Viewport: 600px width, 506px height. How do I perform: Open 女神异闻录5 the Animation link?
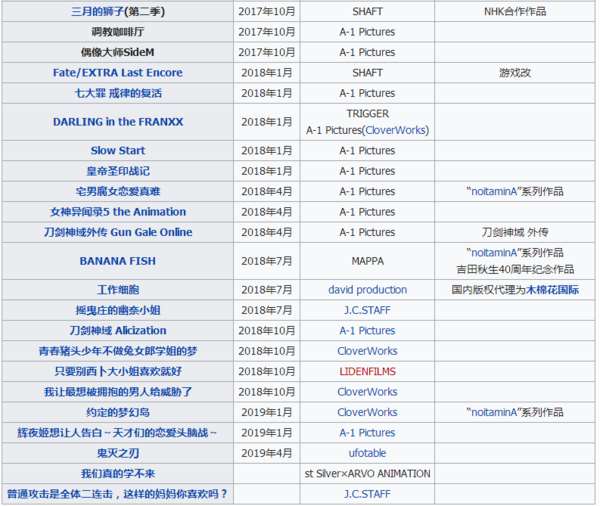pos(118,212)
